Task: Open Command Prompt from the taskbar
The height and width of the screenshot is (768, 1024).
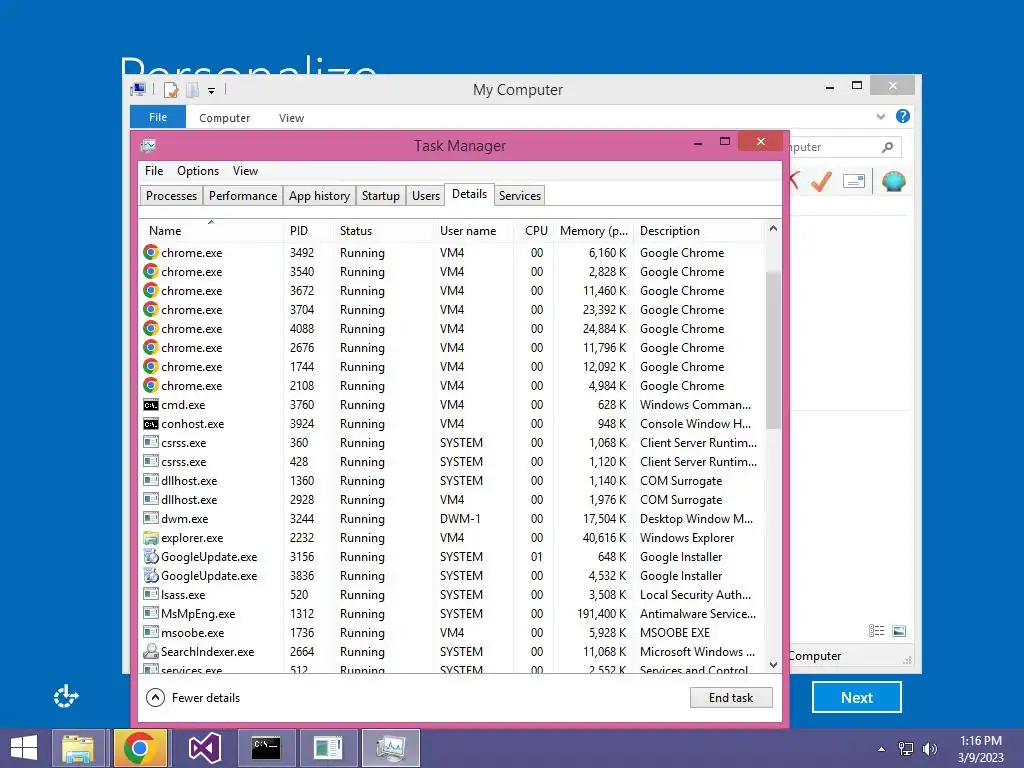Action: point(266,748)
